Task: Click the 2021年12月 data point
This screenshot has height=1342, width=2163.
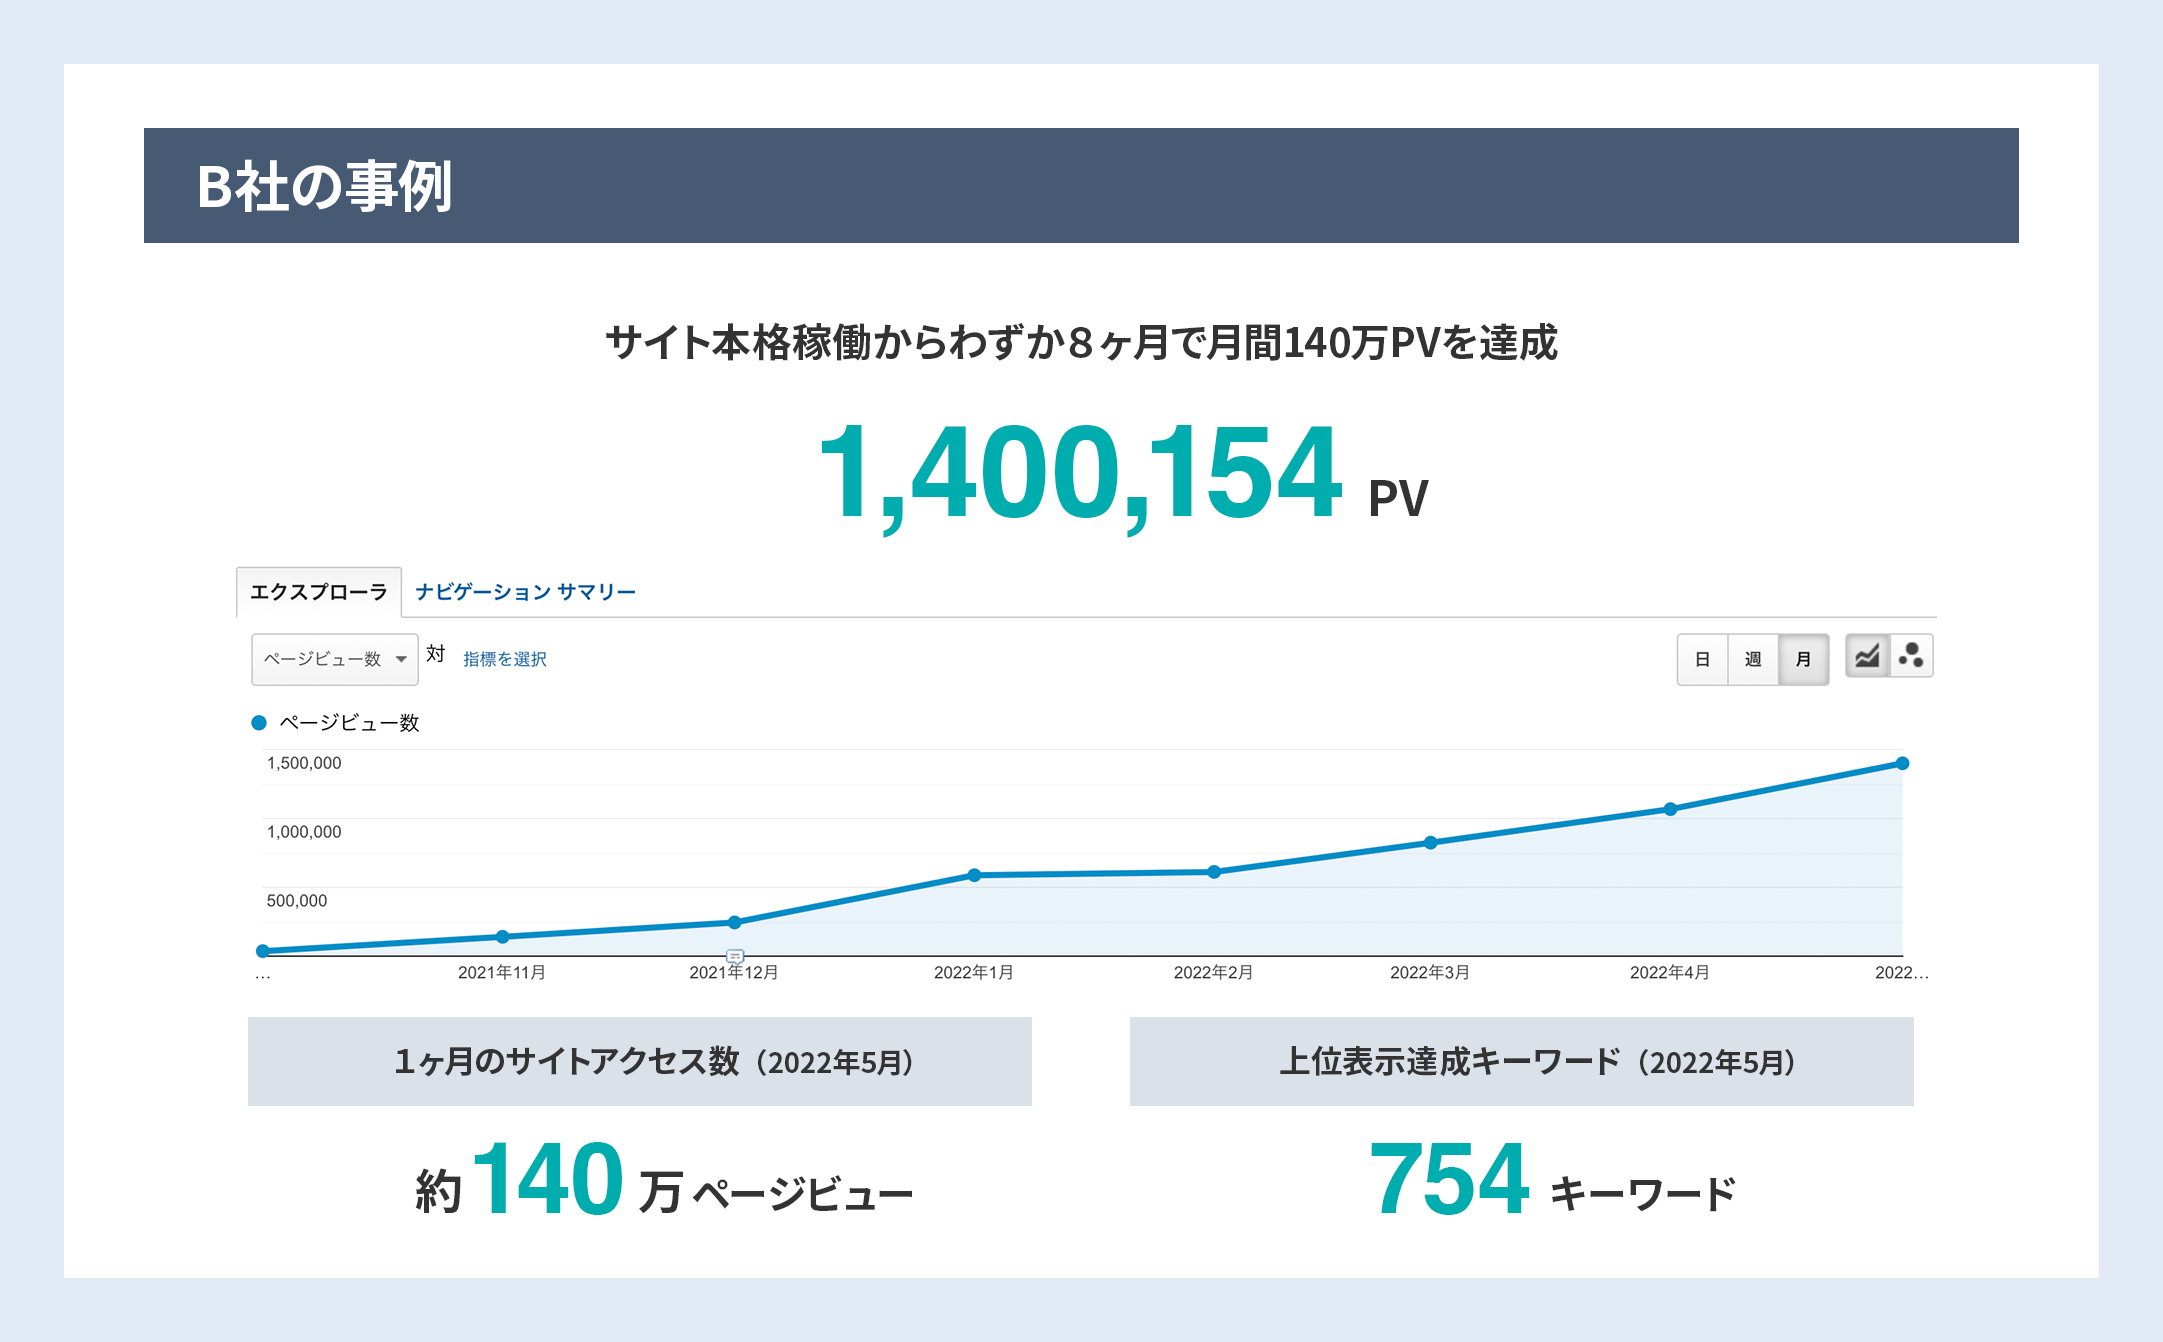Action: 735,922
